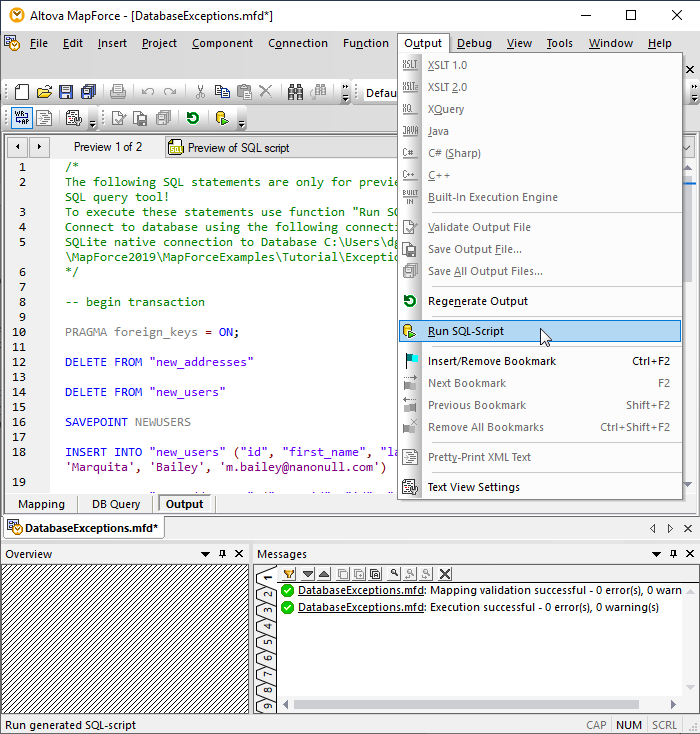Click the New file toolbar icon
The height and width of the screenshot is (734, 700).
(x=21, y=92)
